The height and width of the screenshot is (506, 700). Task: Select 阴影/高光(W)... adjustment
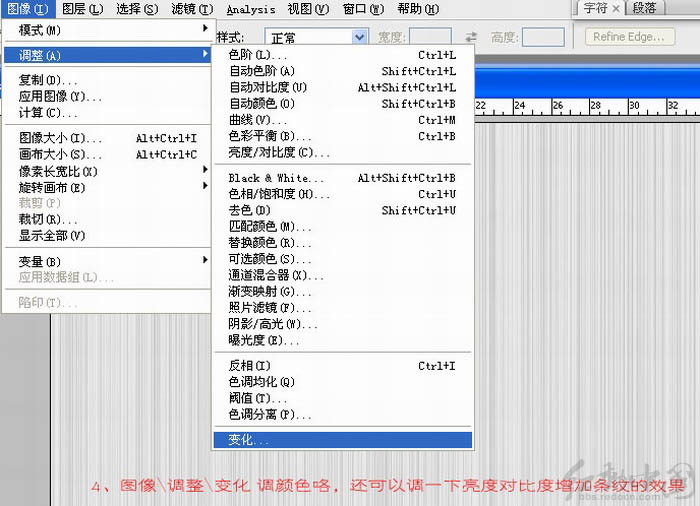point(343,324)
